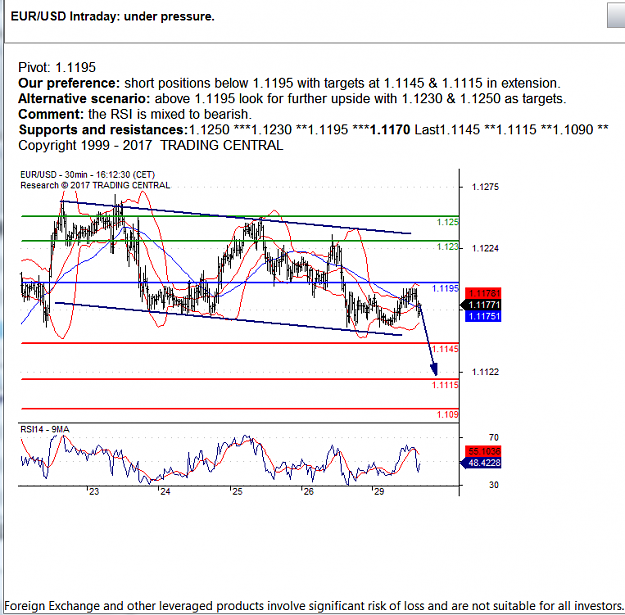Viewport: 625px width, 615px height.
Task: Click the black 1.11771 current price tag
Action: (x=483, y=305)
